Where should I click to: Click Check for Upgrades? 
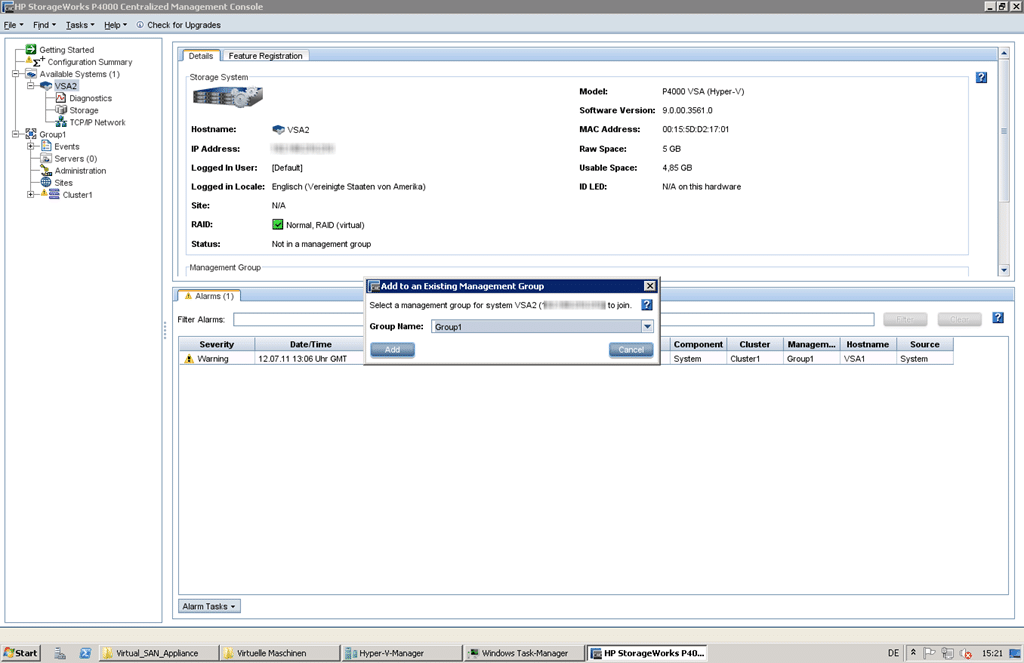[x=178, y=25]
